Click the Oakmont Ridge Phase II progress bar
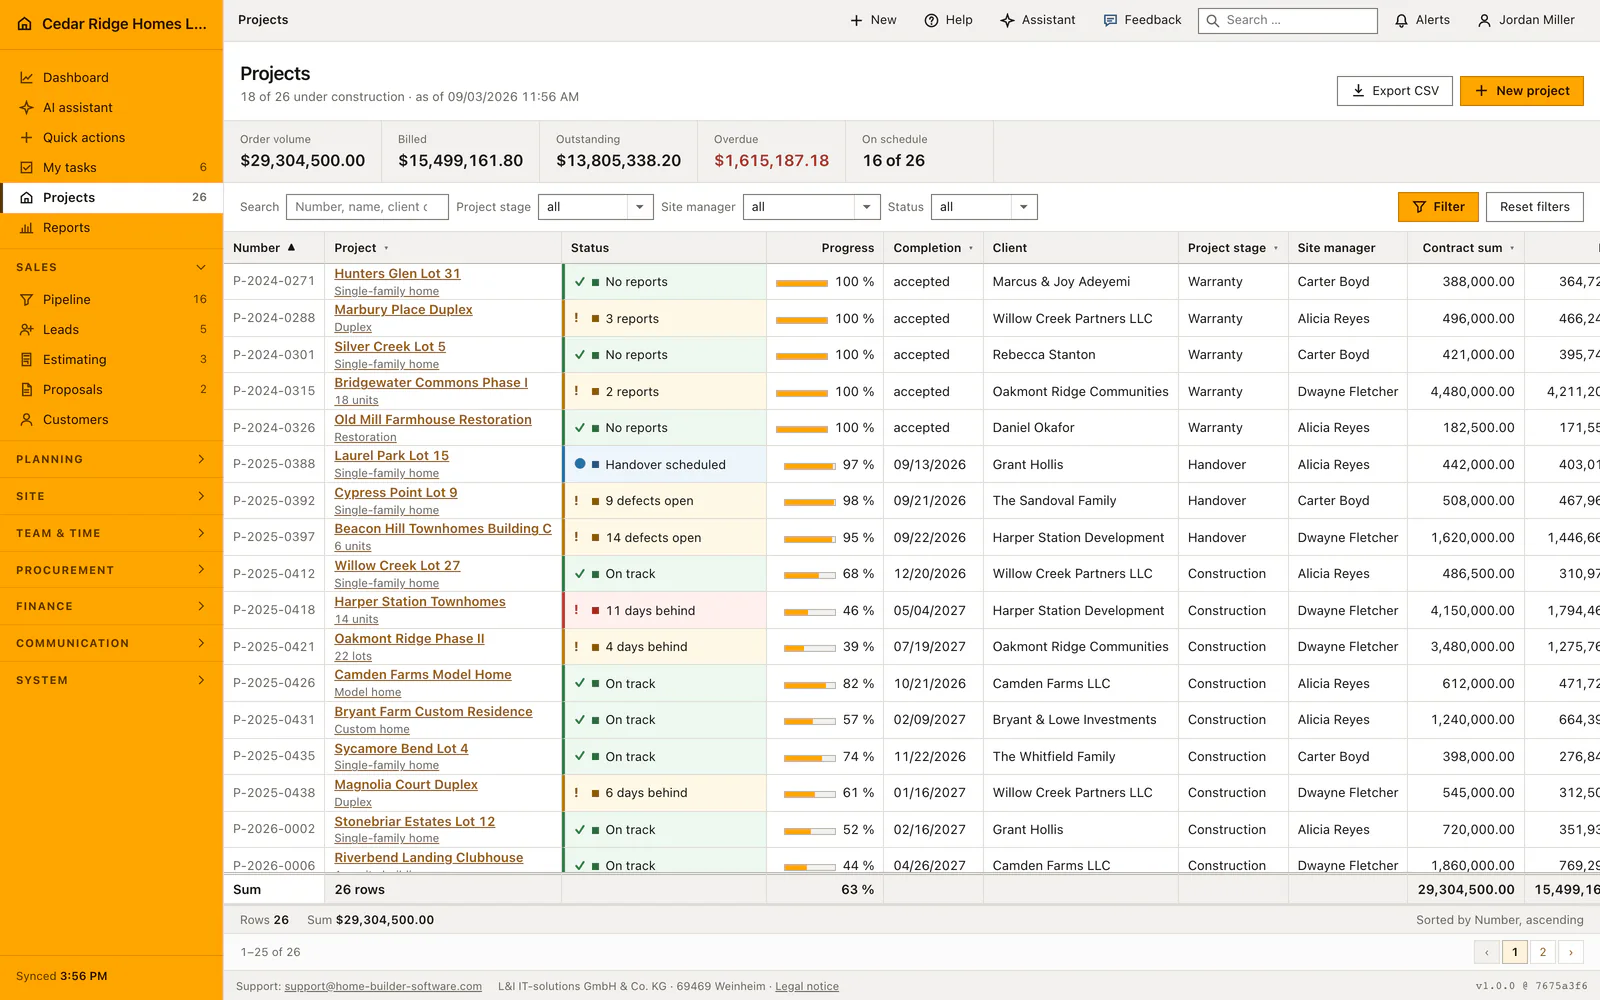This screenshot has width=1600, height=1000. [x=809, y=648]
